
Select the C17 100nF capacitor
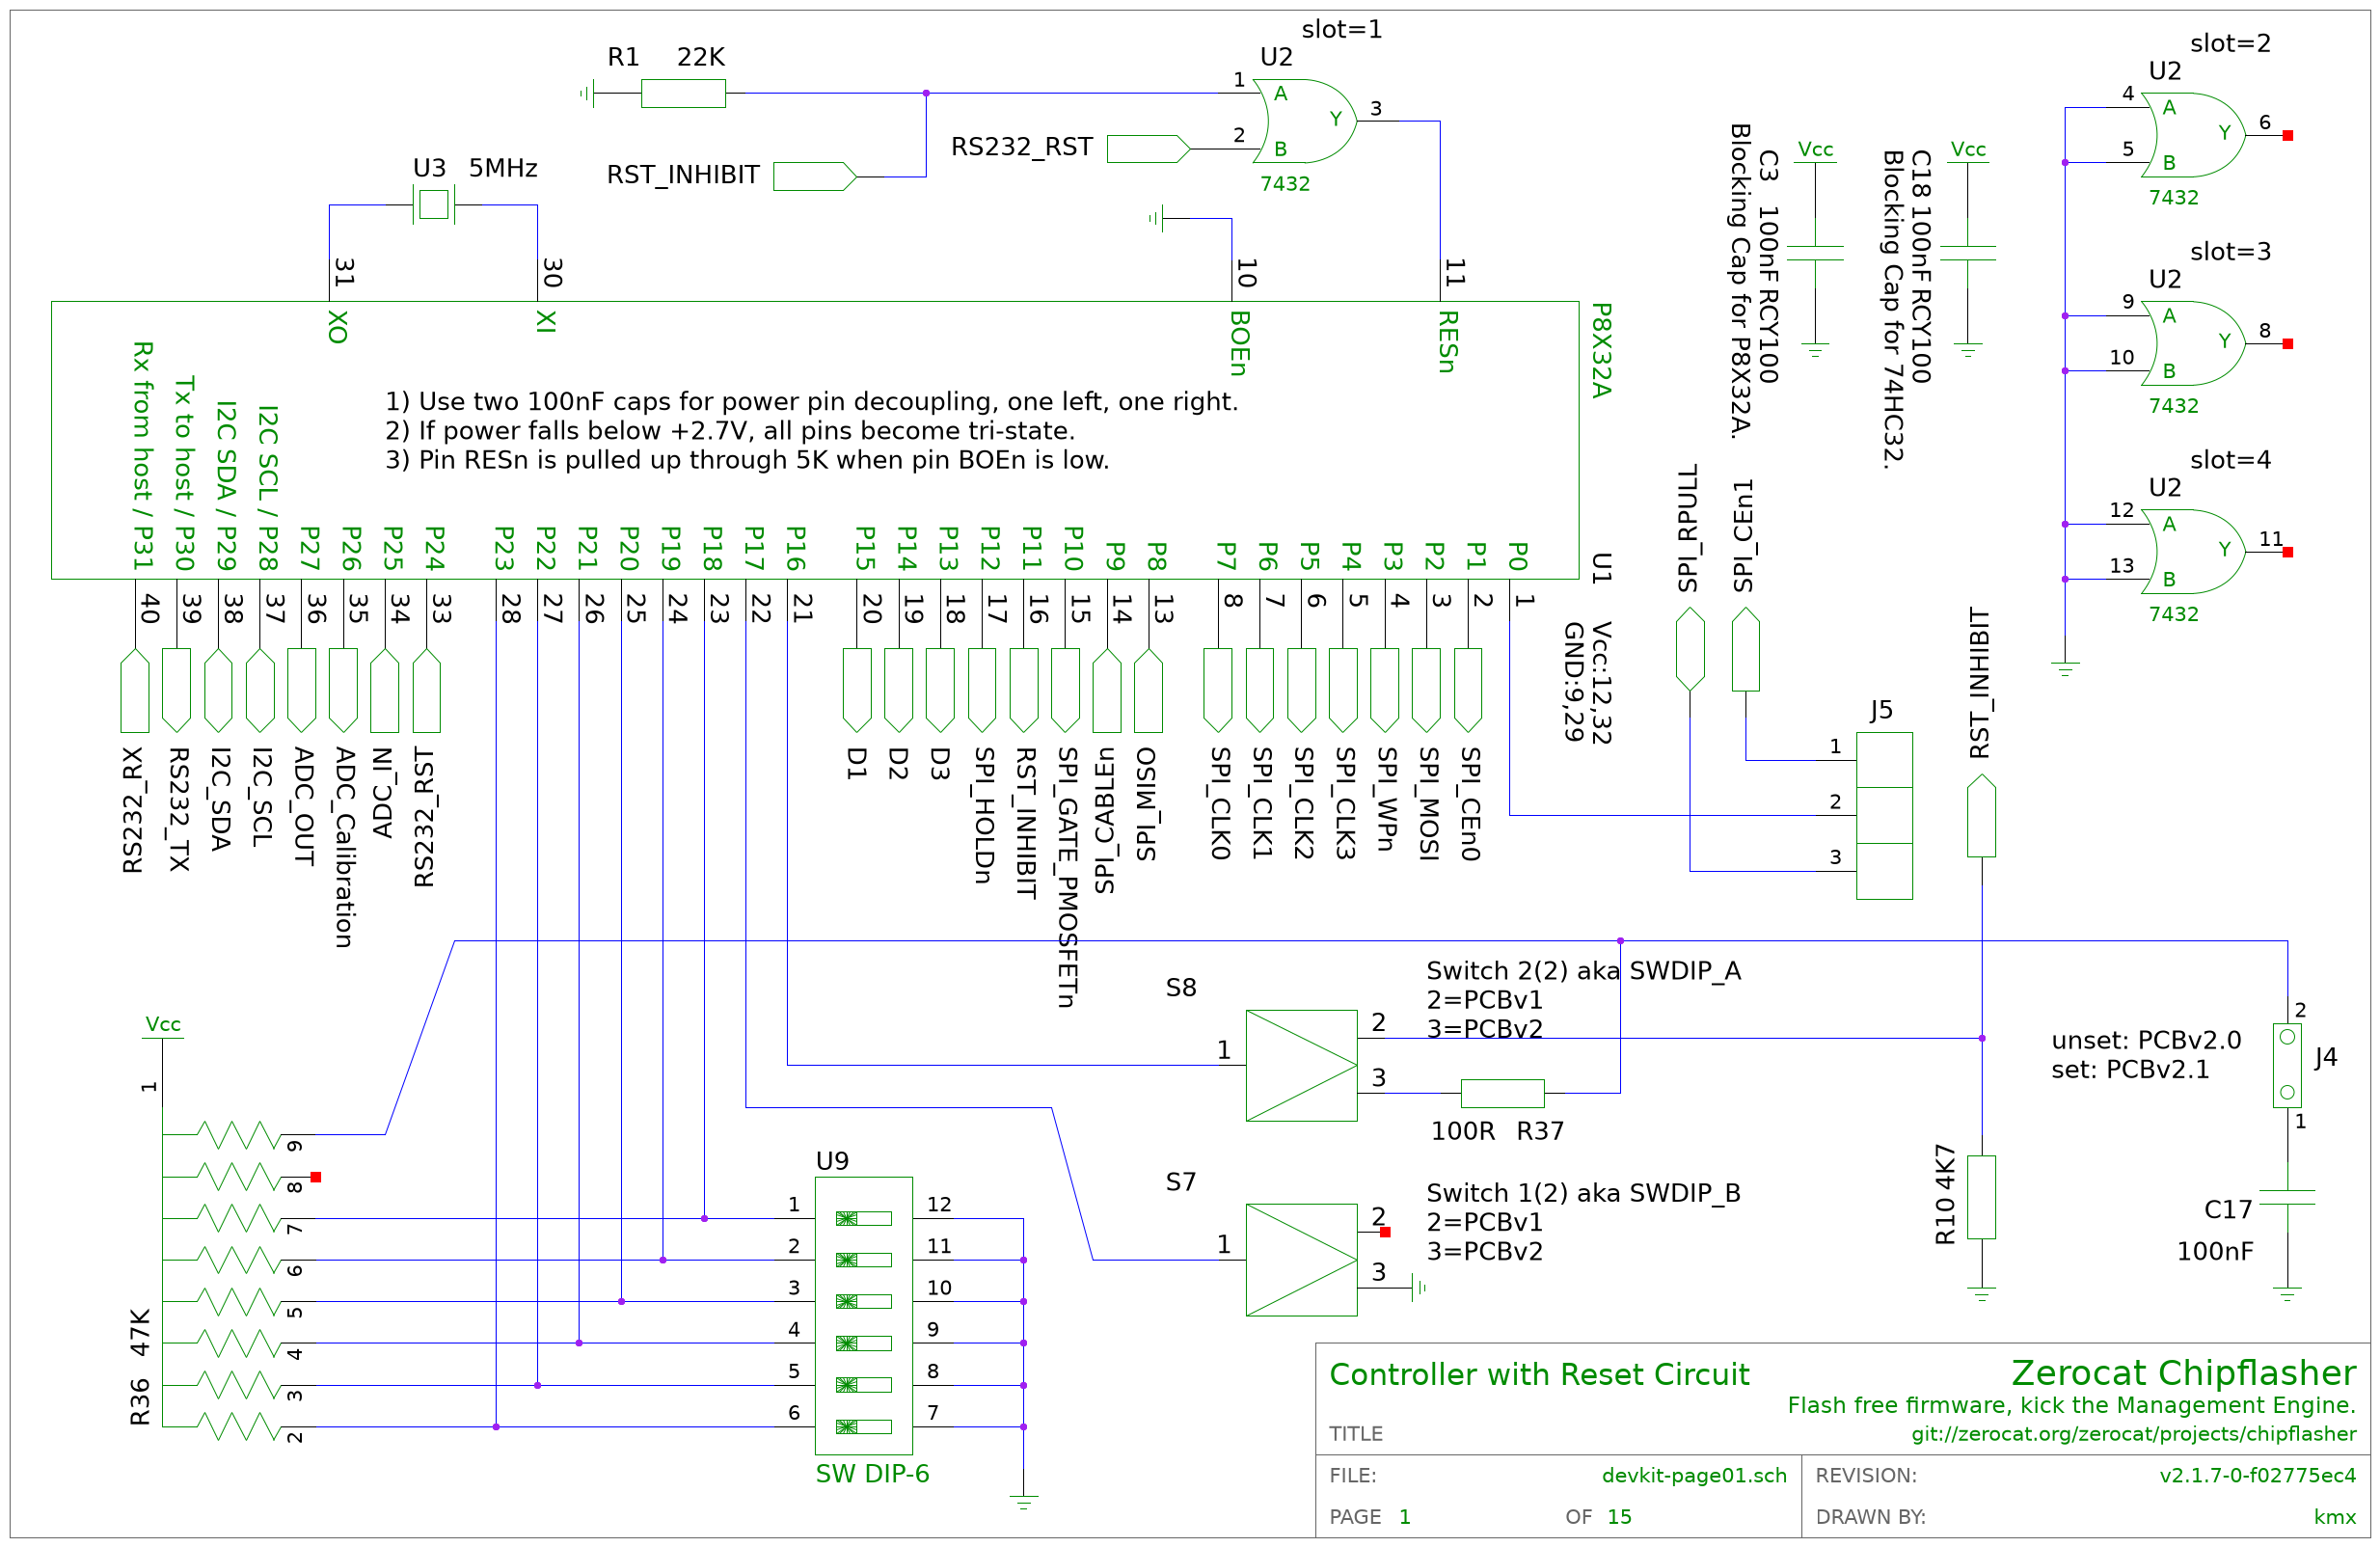[x=2287, y=1197]
